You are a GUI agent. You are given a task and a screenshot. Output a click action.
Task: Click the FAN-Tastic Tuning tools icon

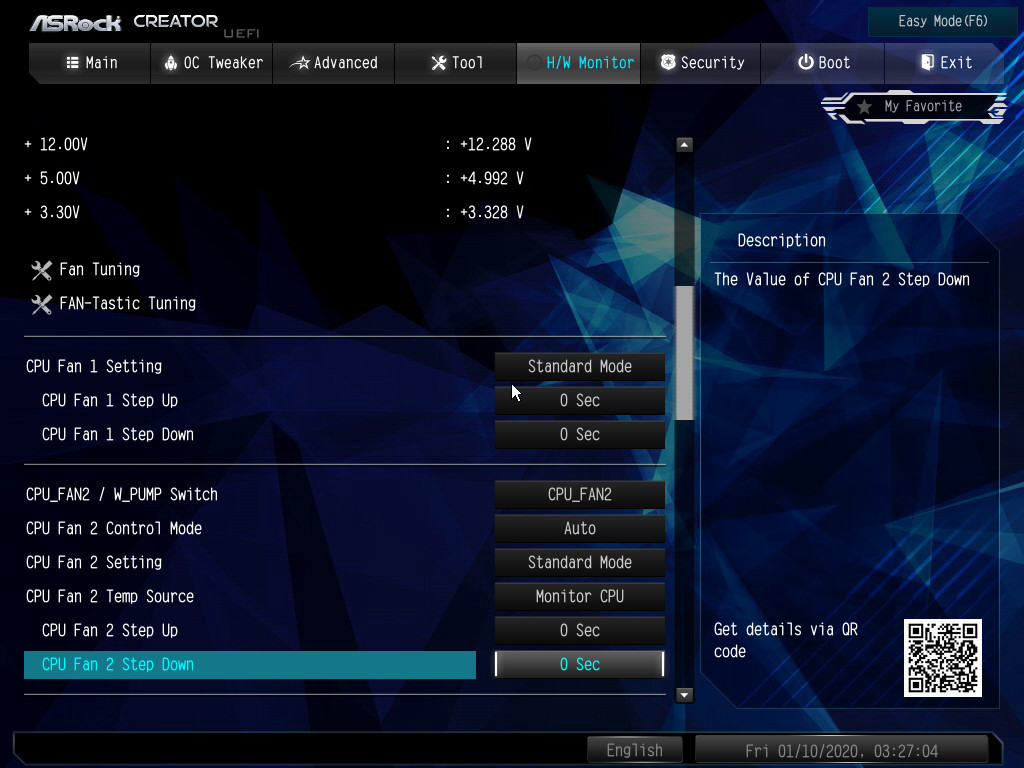point(41,304)
